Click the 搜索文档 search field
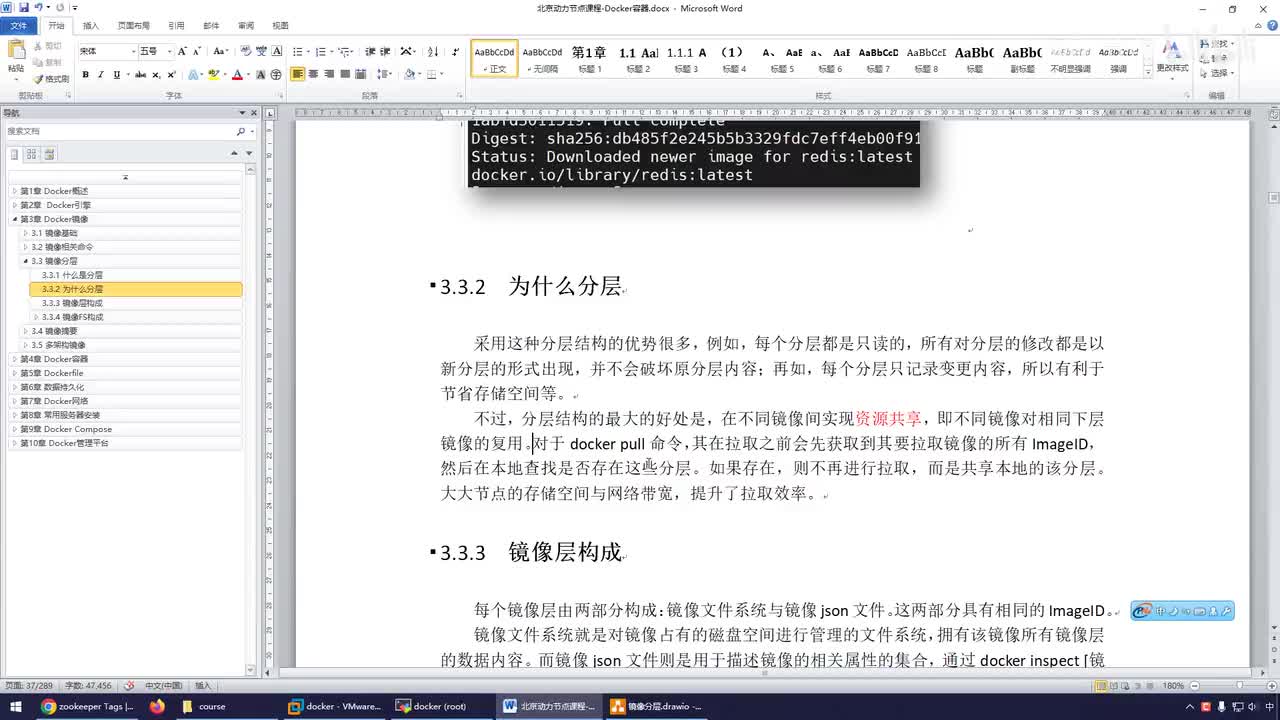This screenshot has height=720, width=1280. [x=120, y=131]
